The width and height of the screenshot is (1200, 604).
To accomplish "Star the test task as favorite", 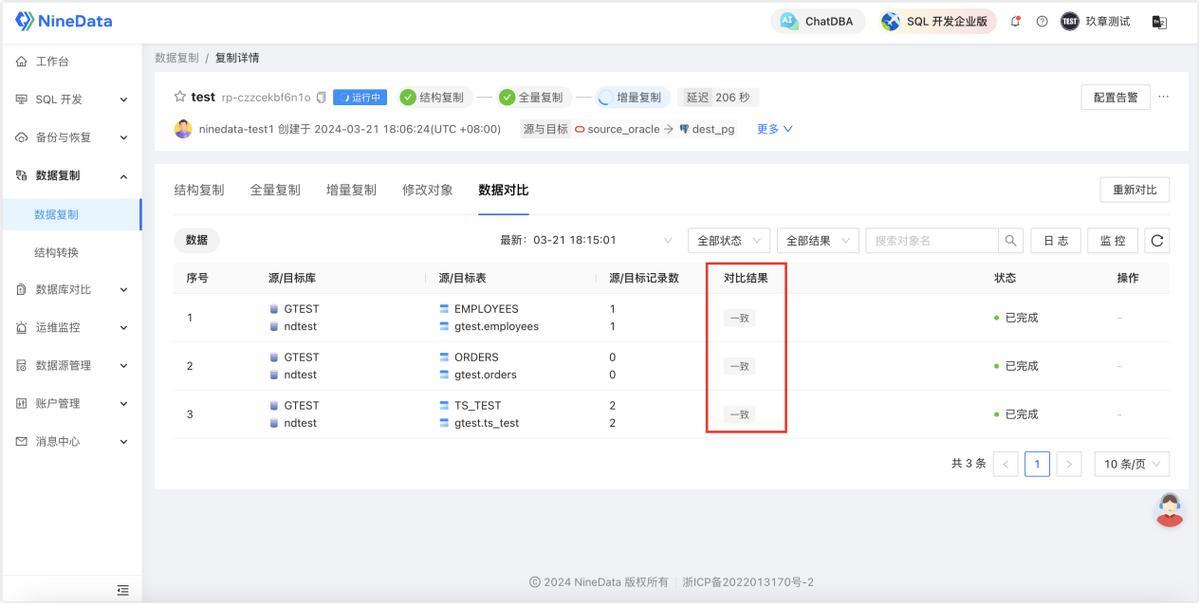I will pyautogui.click(x=180, y=97).
